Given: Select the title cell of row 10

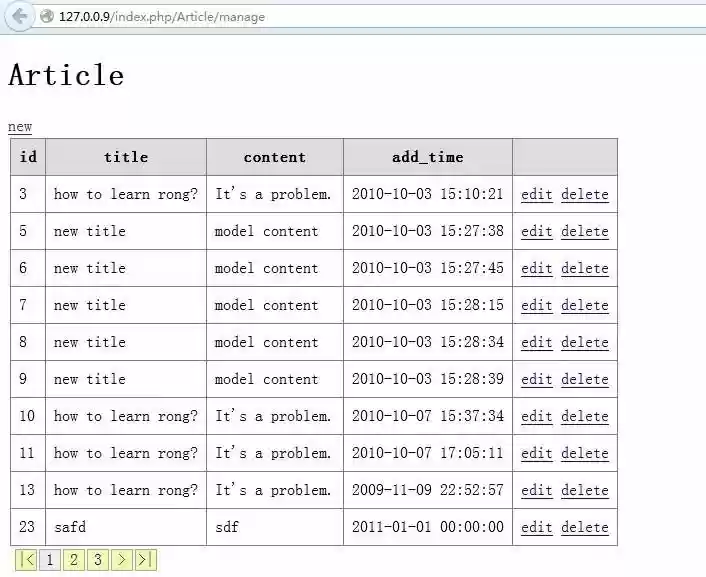Looking at the screenshot, I should [126, 416].
